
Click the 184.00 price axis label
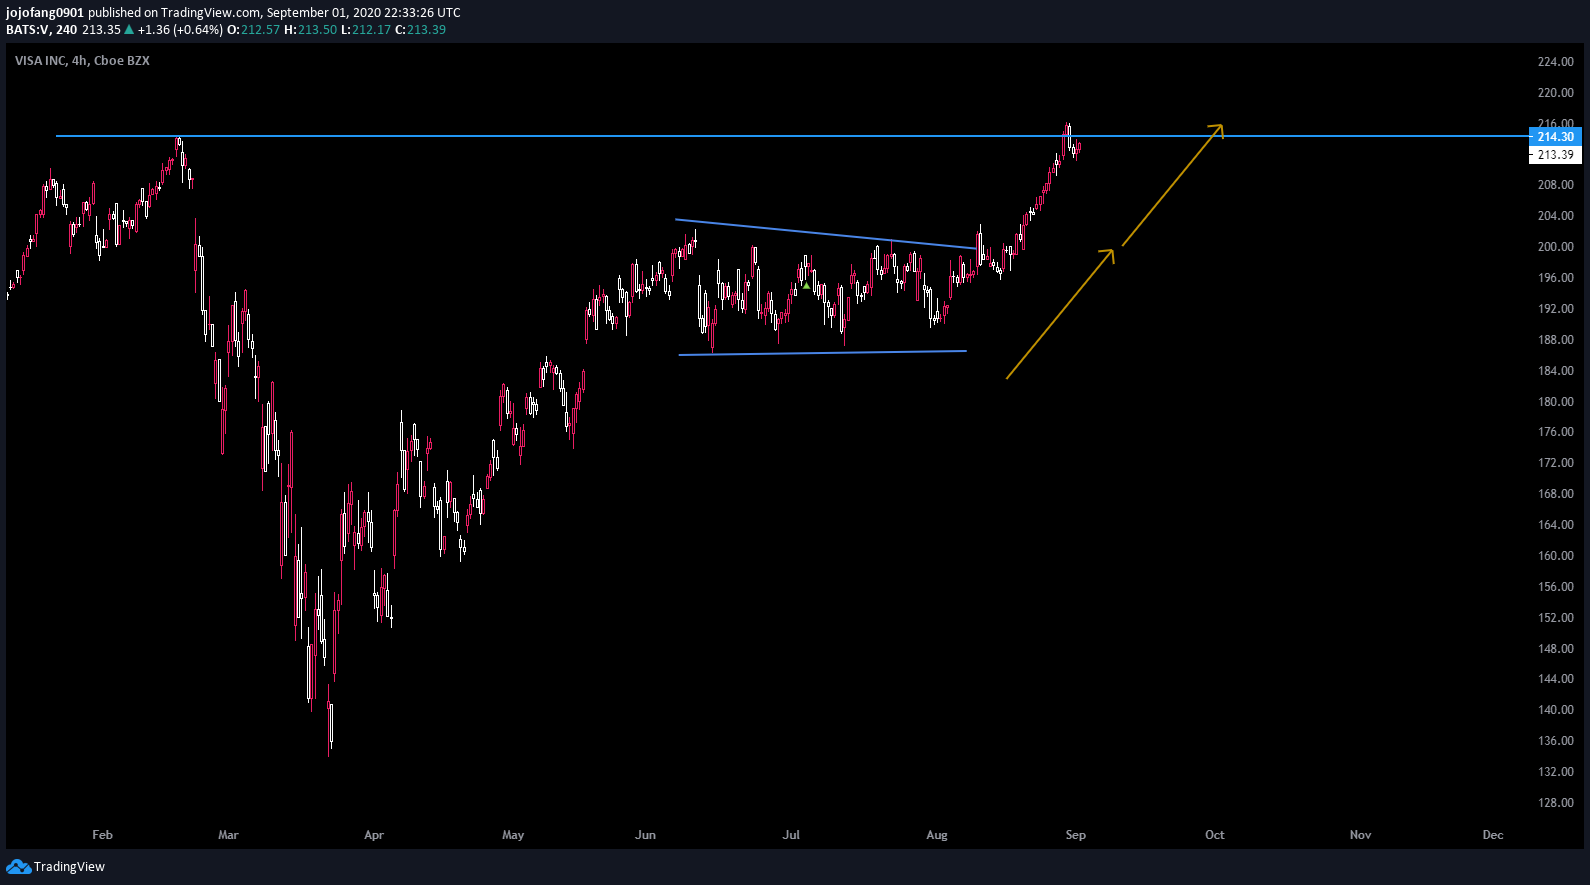coord(1555,371)
